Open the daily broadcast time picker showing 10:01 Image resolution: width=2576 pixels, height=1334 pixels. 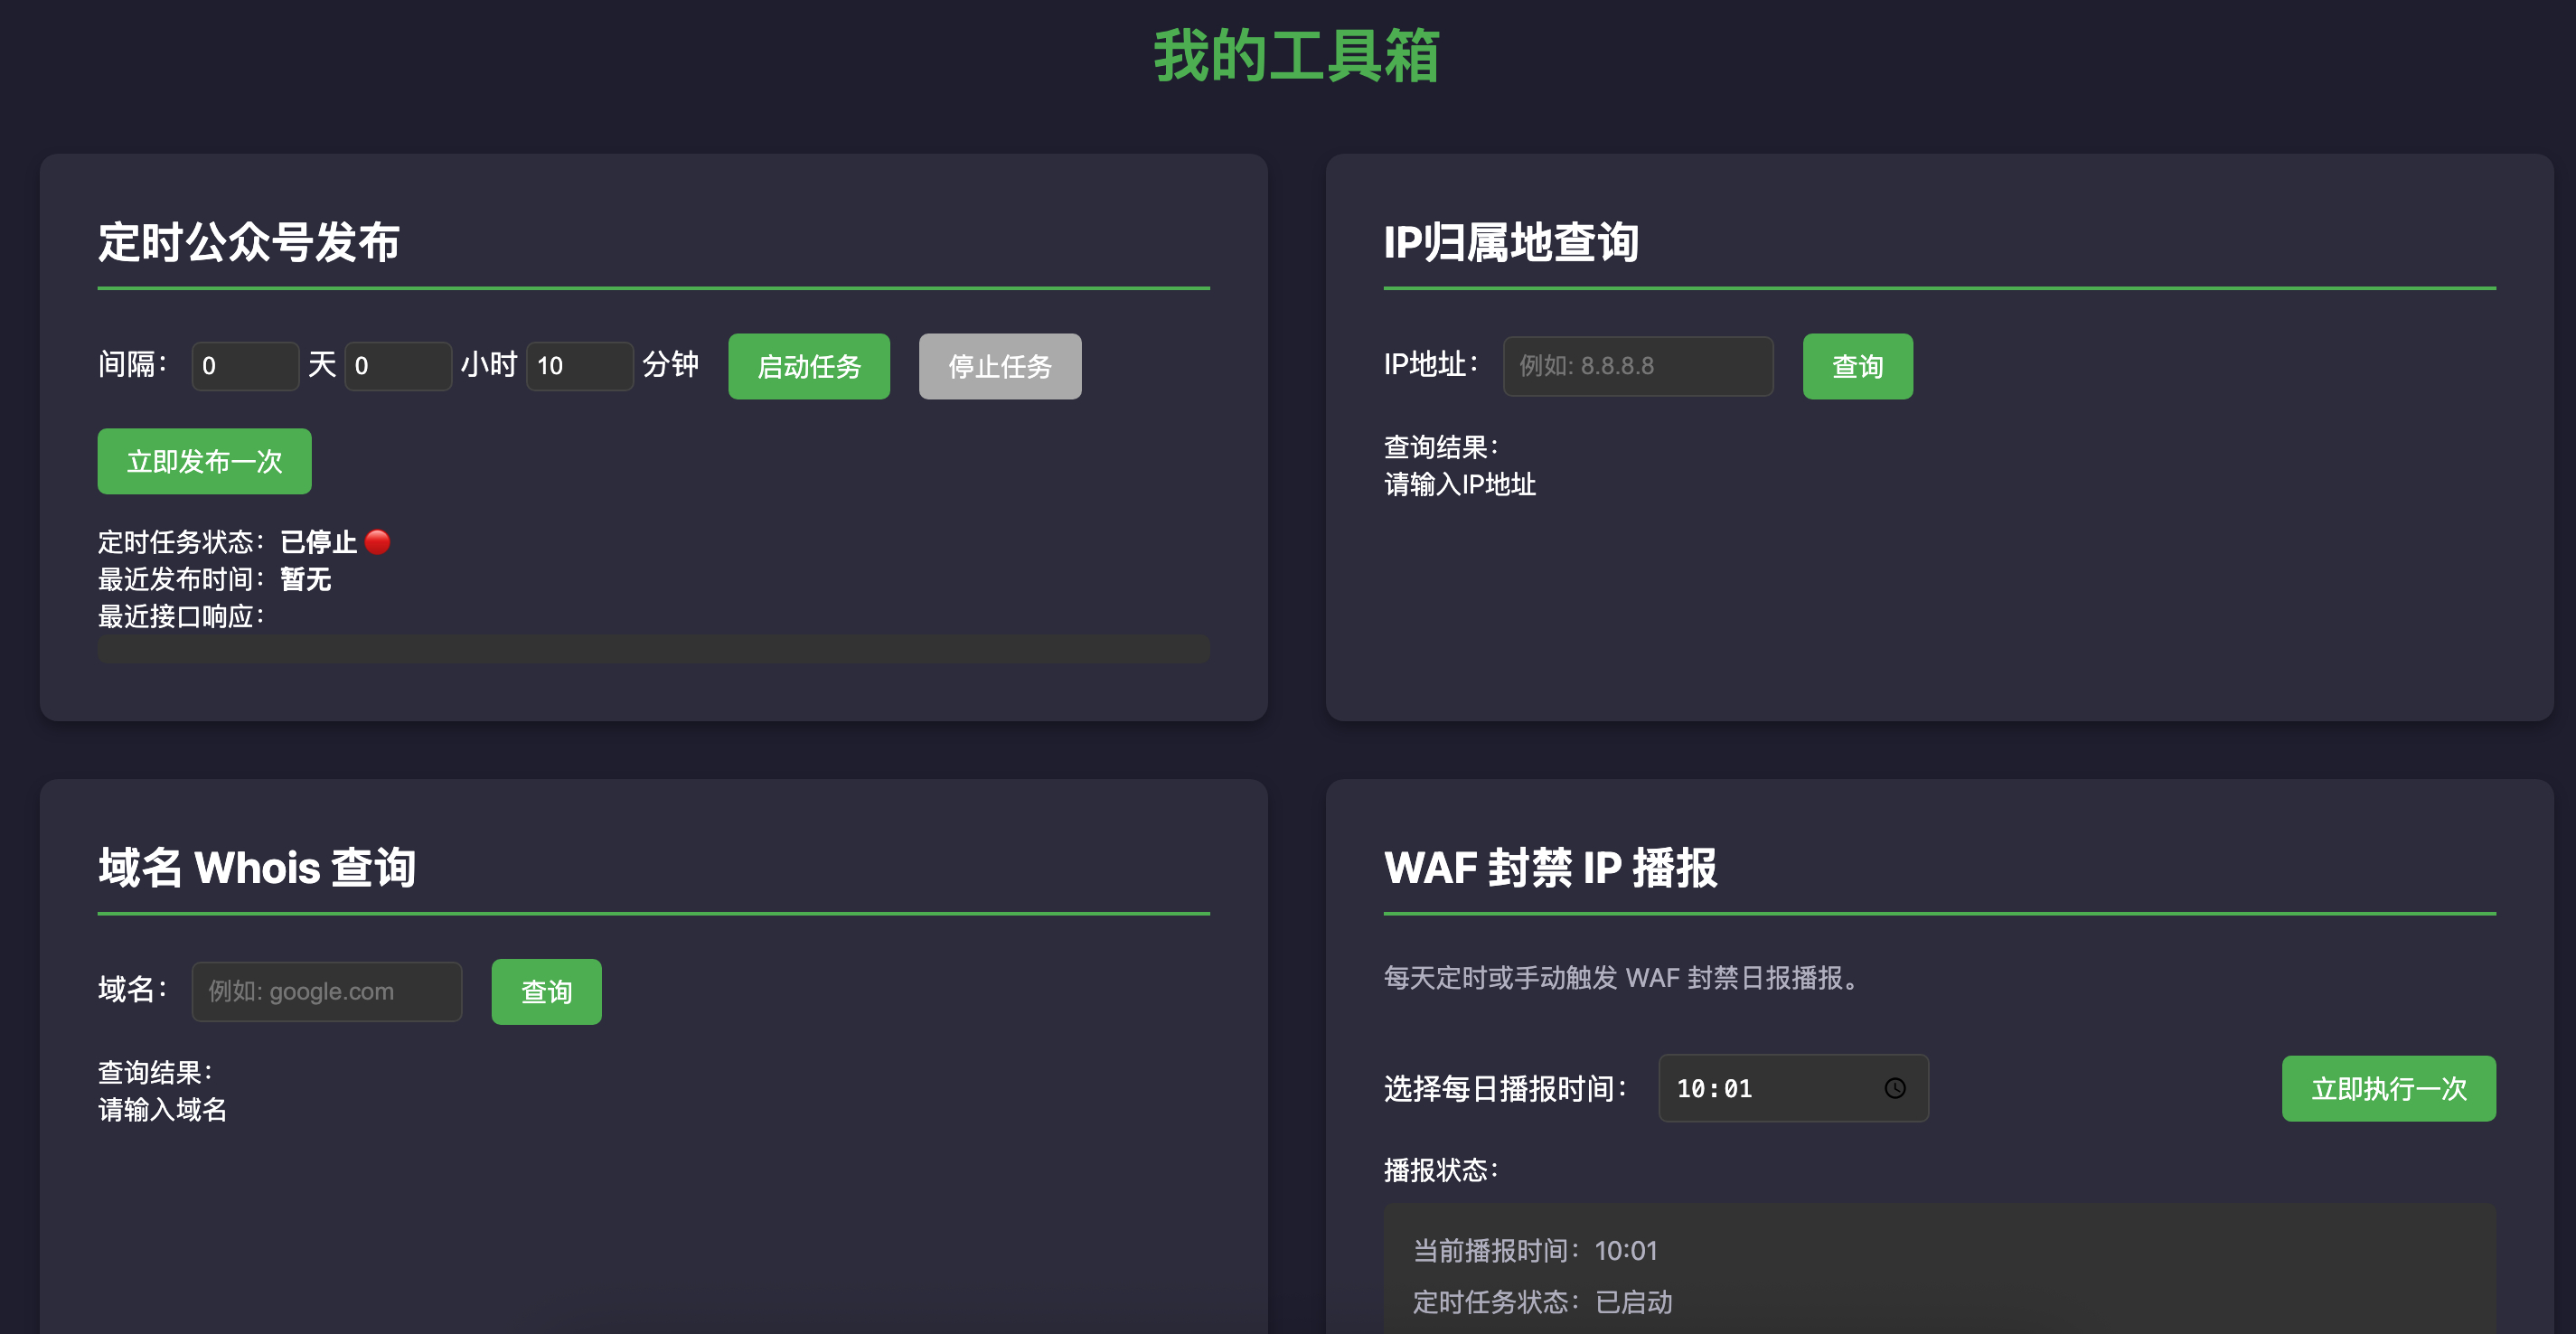[1780, 1088]
